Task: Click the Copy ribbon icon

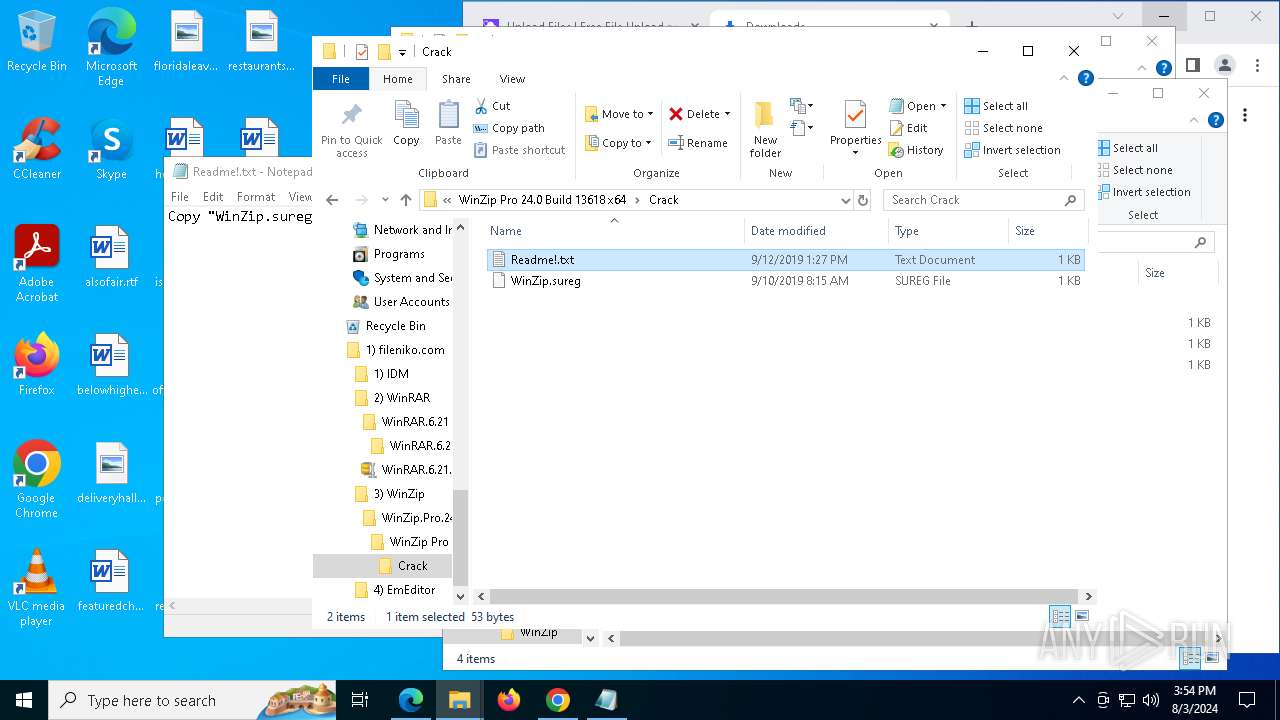Action: point(406,124)
